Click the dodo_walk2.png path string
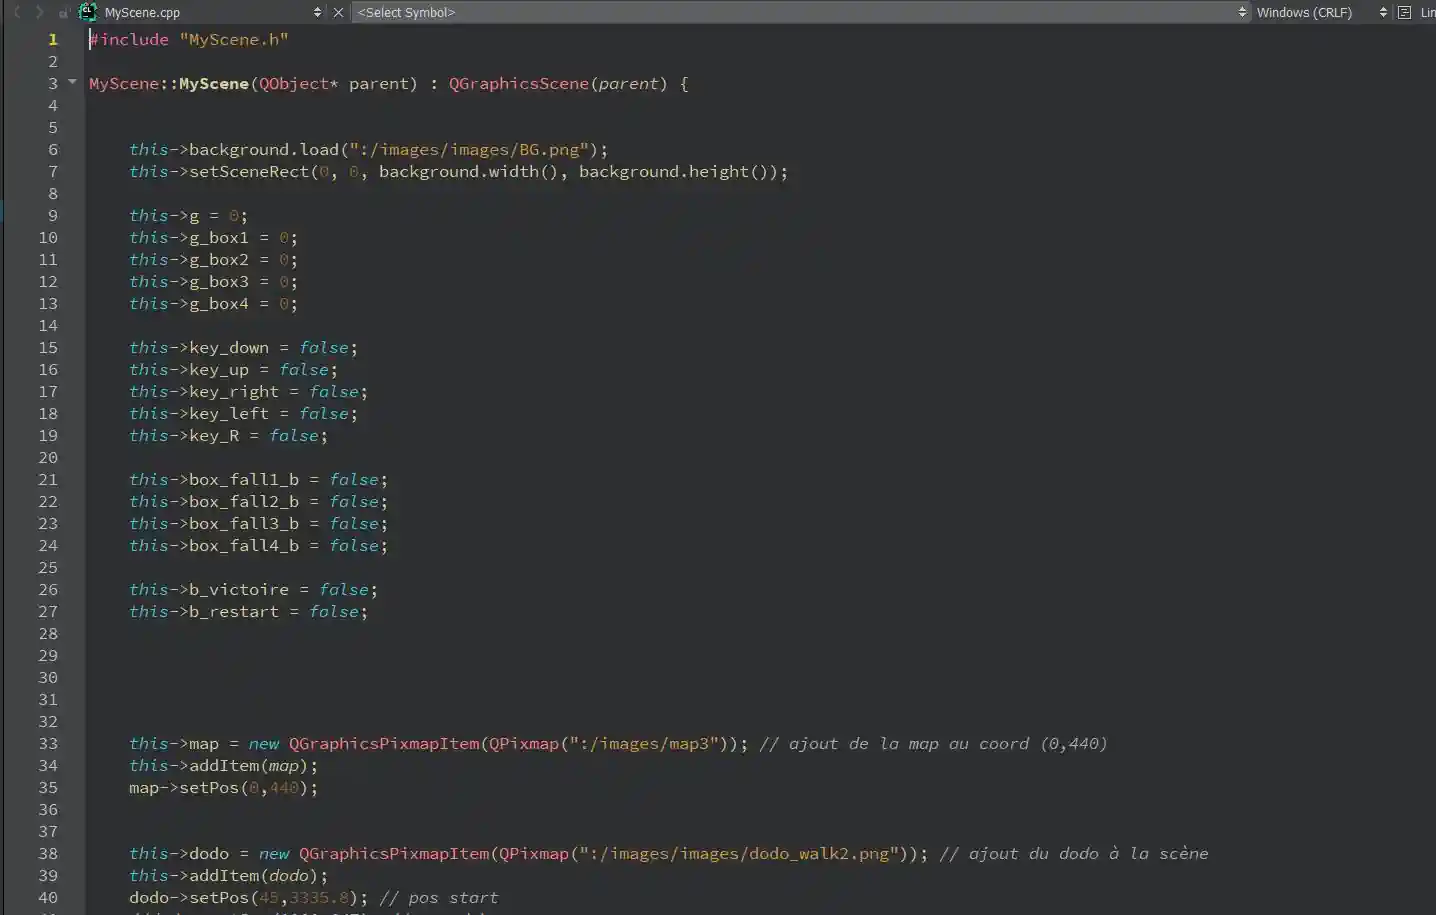This screenshot has height=915, width=1436. click(x=740, y=853)
